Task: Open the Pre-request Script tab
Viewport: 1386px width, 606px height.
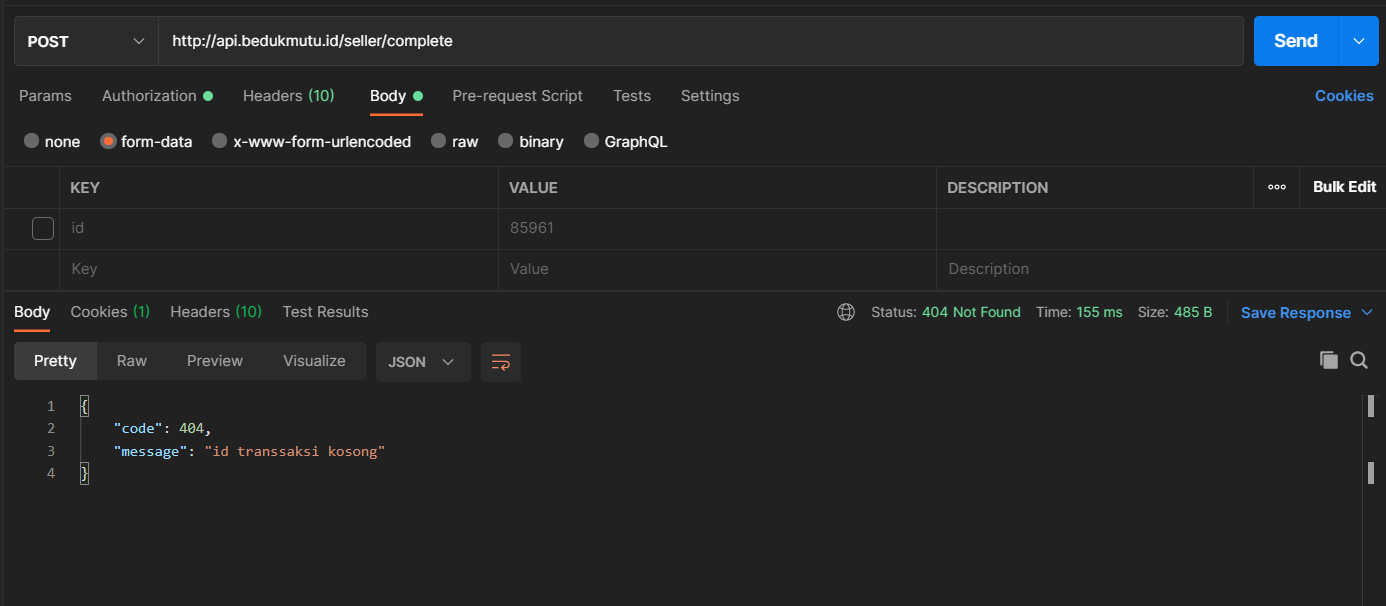Action: (x=517, y=96)
